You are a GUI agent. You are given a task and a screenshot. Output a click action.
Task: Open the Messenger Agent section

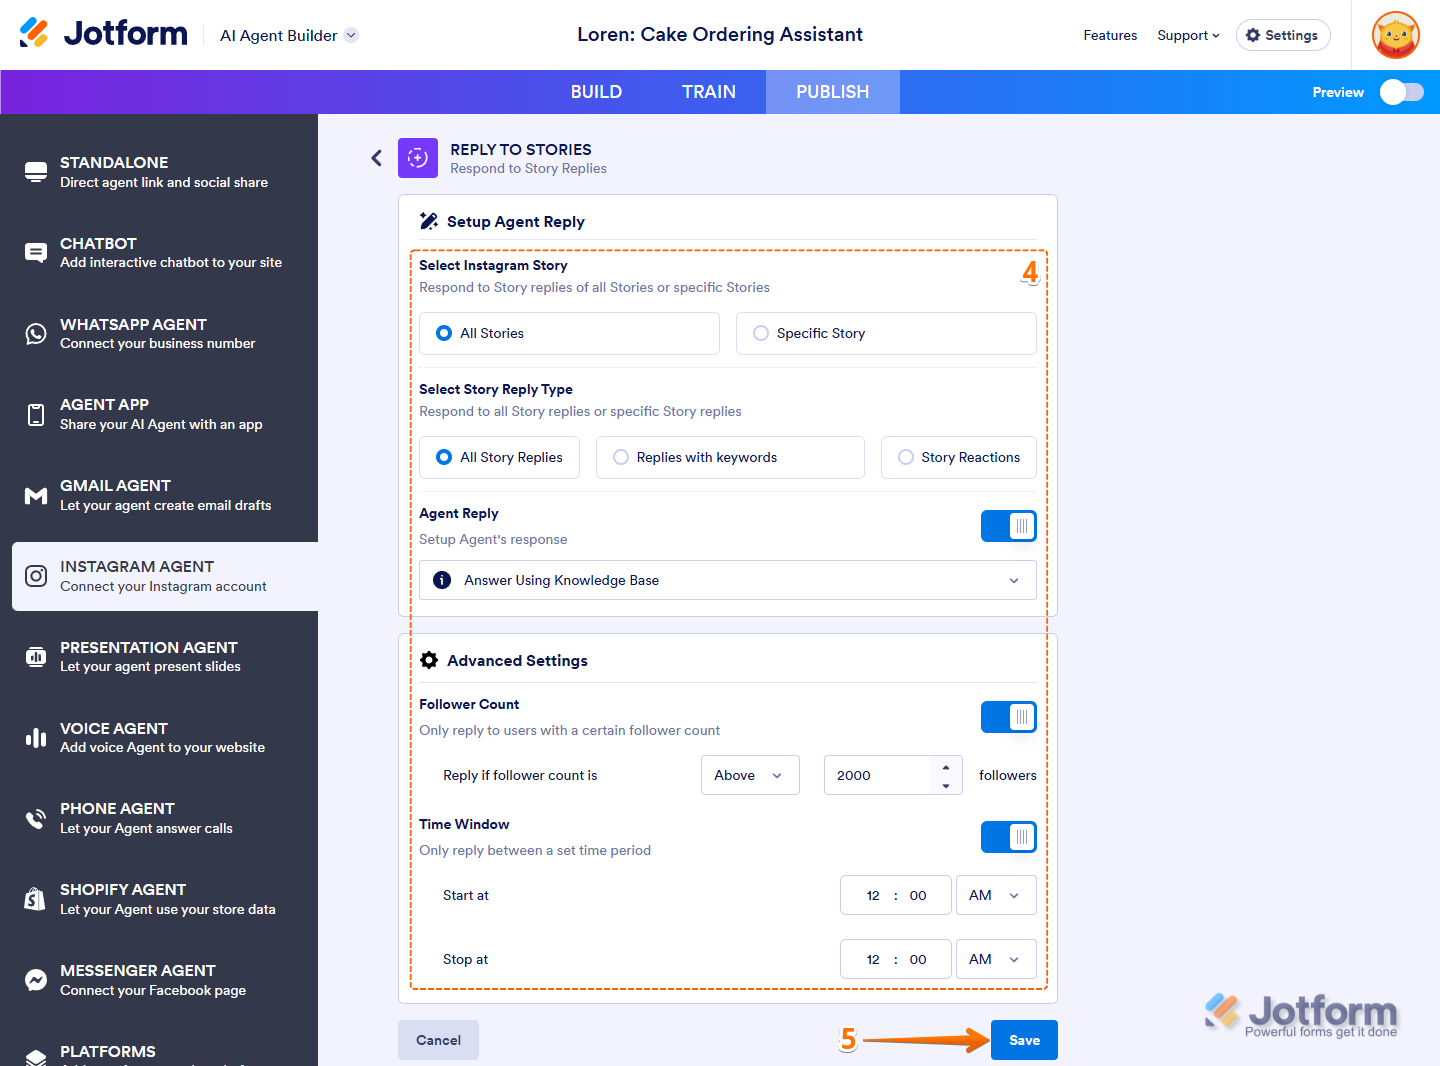pos(165,980)
